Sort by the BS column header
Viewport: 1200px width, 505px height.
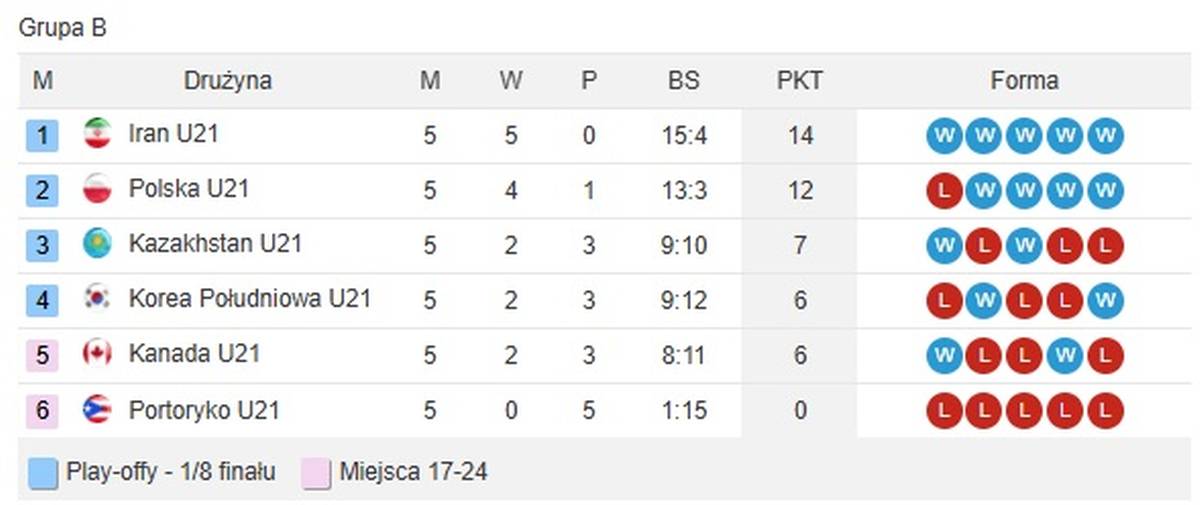point(684,81)
